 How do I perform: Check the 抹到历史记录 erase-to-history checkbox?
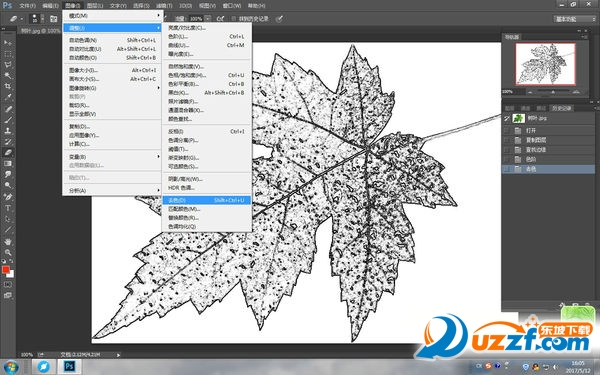[x=234, y=18]
